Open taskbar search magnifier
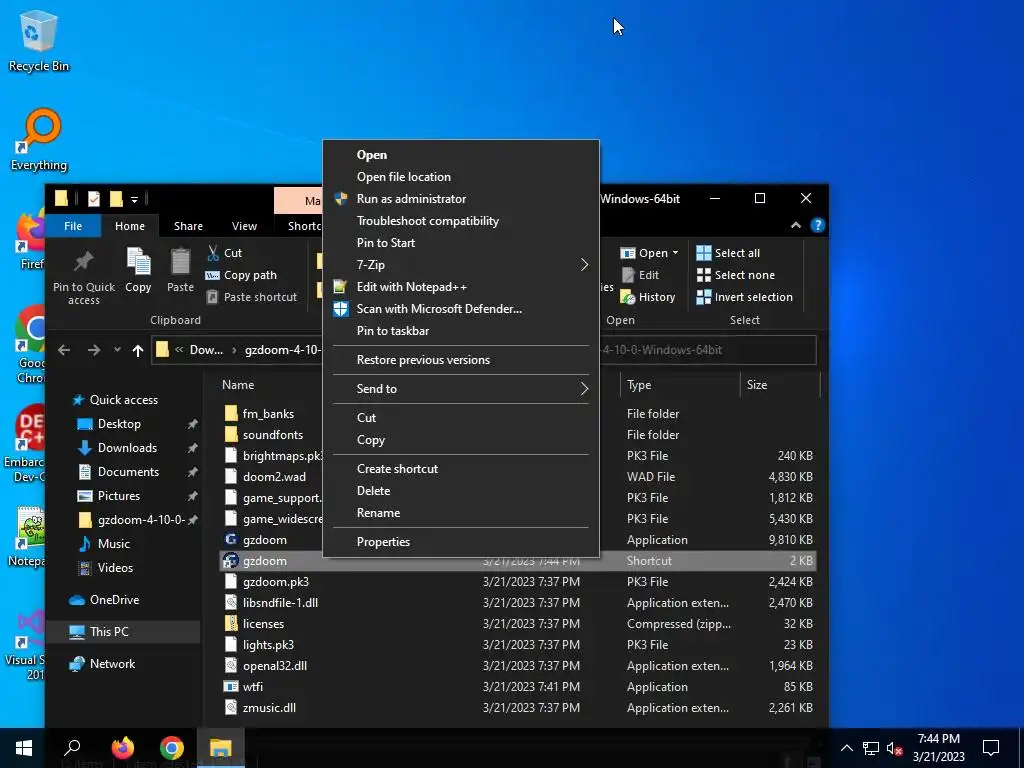 (x=72, y=748)
